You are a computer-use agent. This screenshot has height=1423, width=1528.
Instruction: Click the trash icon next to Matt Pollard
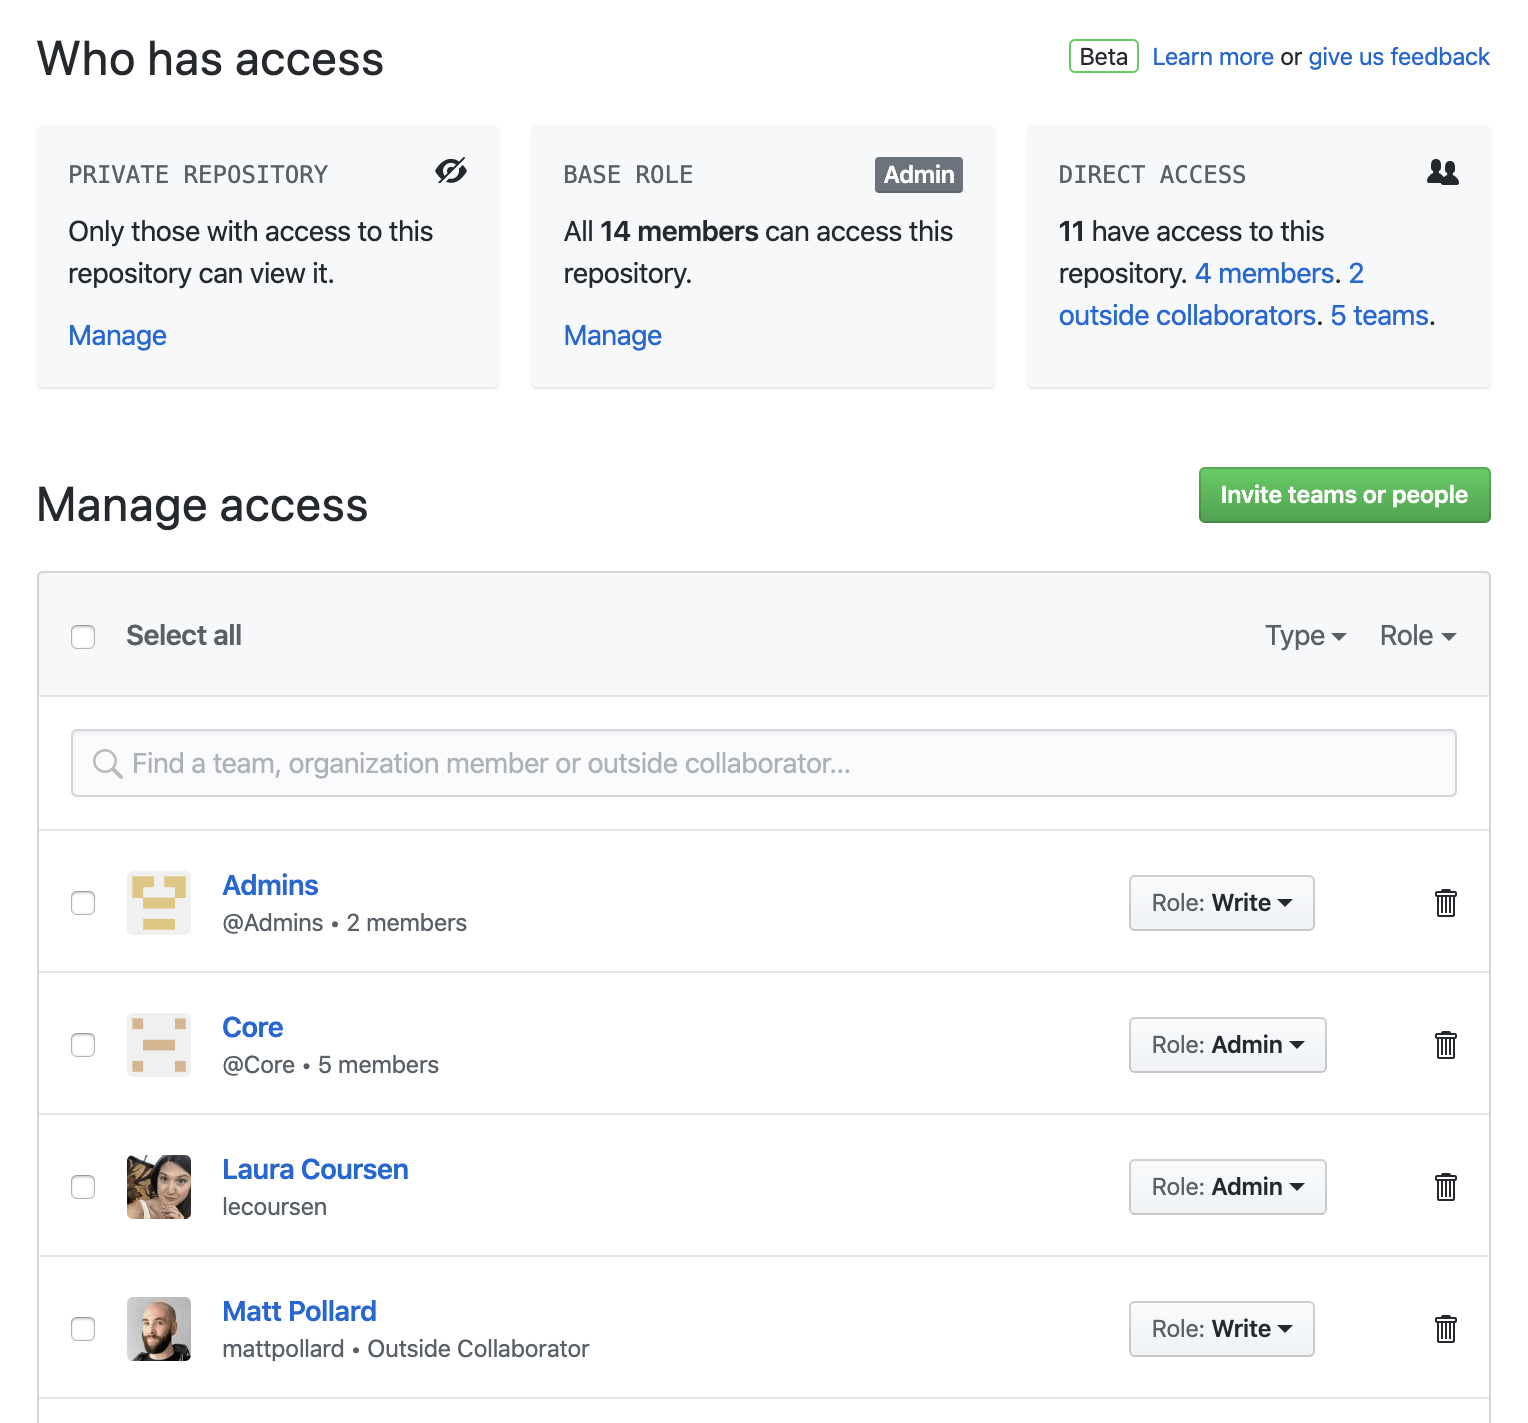(x=1445, y=1329)
